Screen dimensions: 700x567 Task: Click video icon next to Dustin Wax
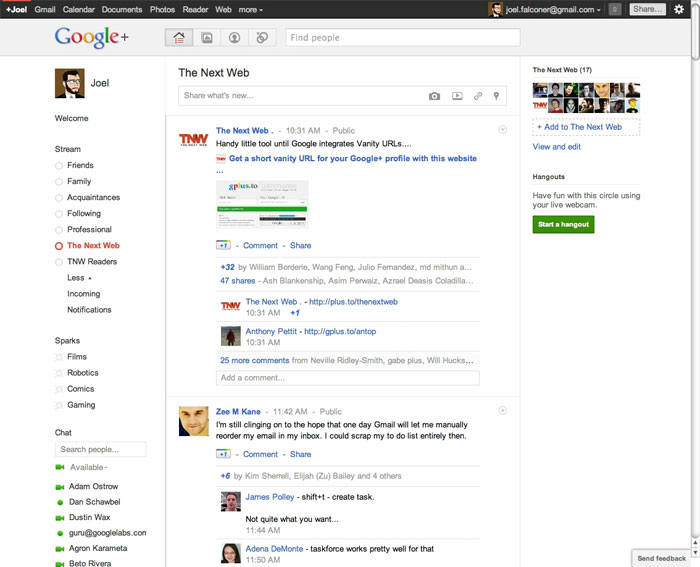point(59,518)
